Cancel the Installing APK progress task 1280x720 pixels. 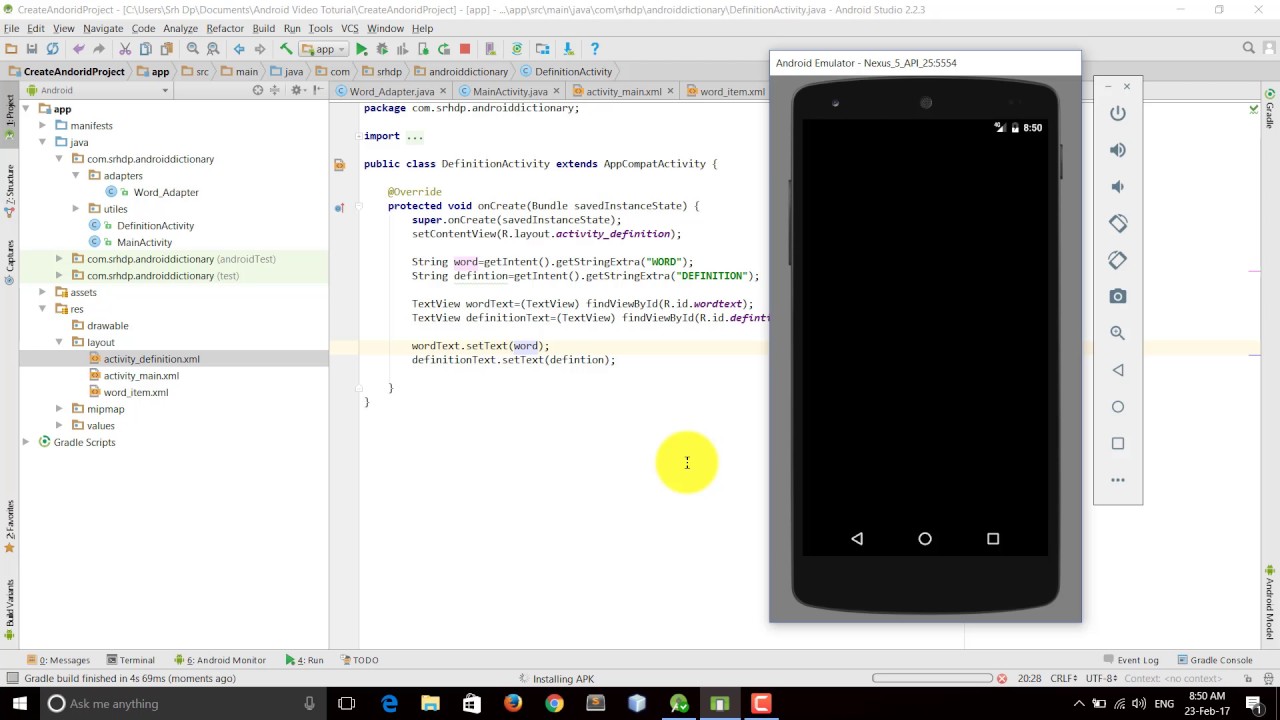[1002, 678]
